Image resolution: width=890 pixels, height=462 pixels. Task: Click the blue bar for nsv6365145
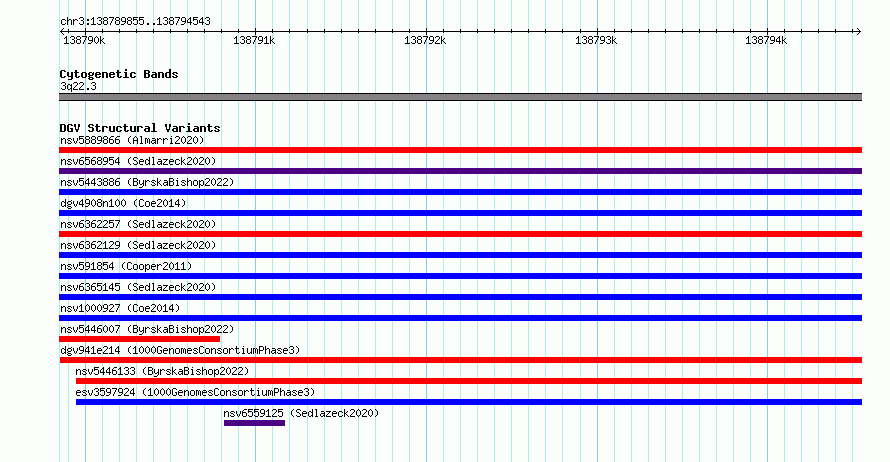pyautogui.click(x=460, y=297)
